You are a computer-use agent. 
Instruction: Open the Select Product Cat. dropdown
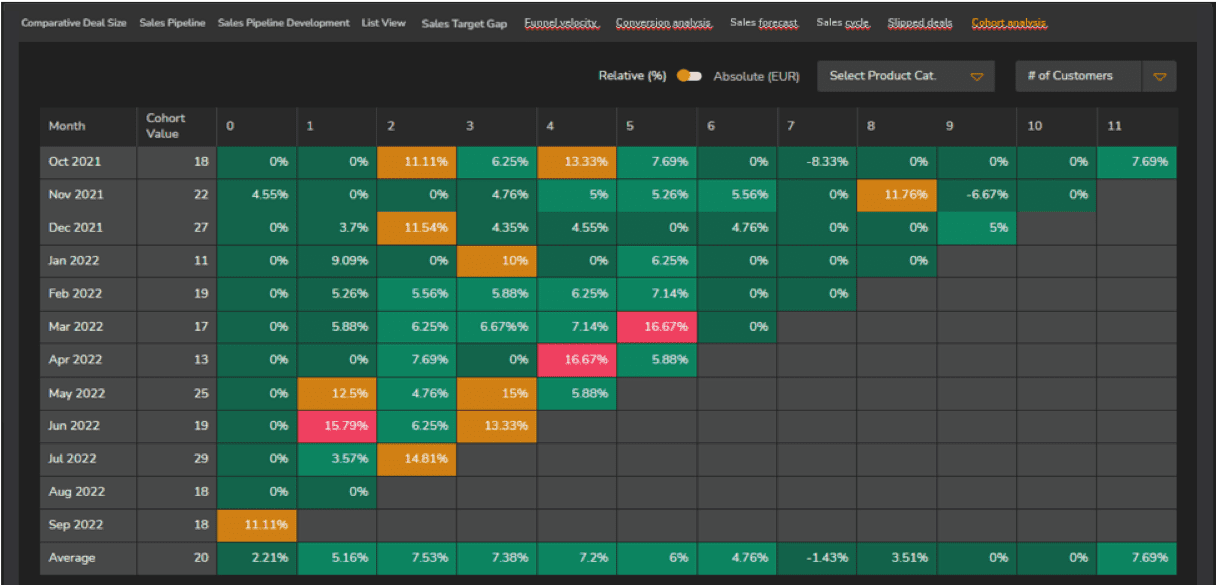[905, 77]
